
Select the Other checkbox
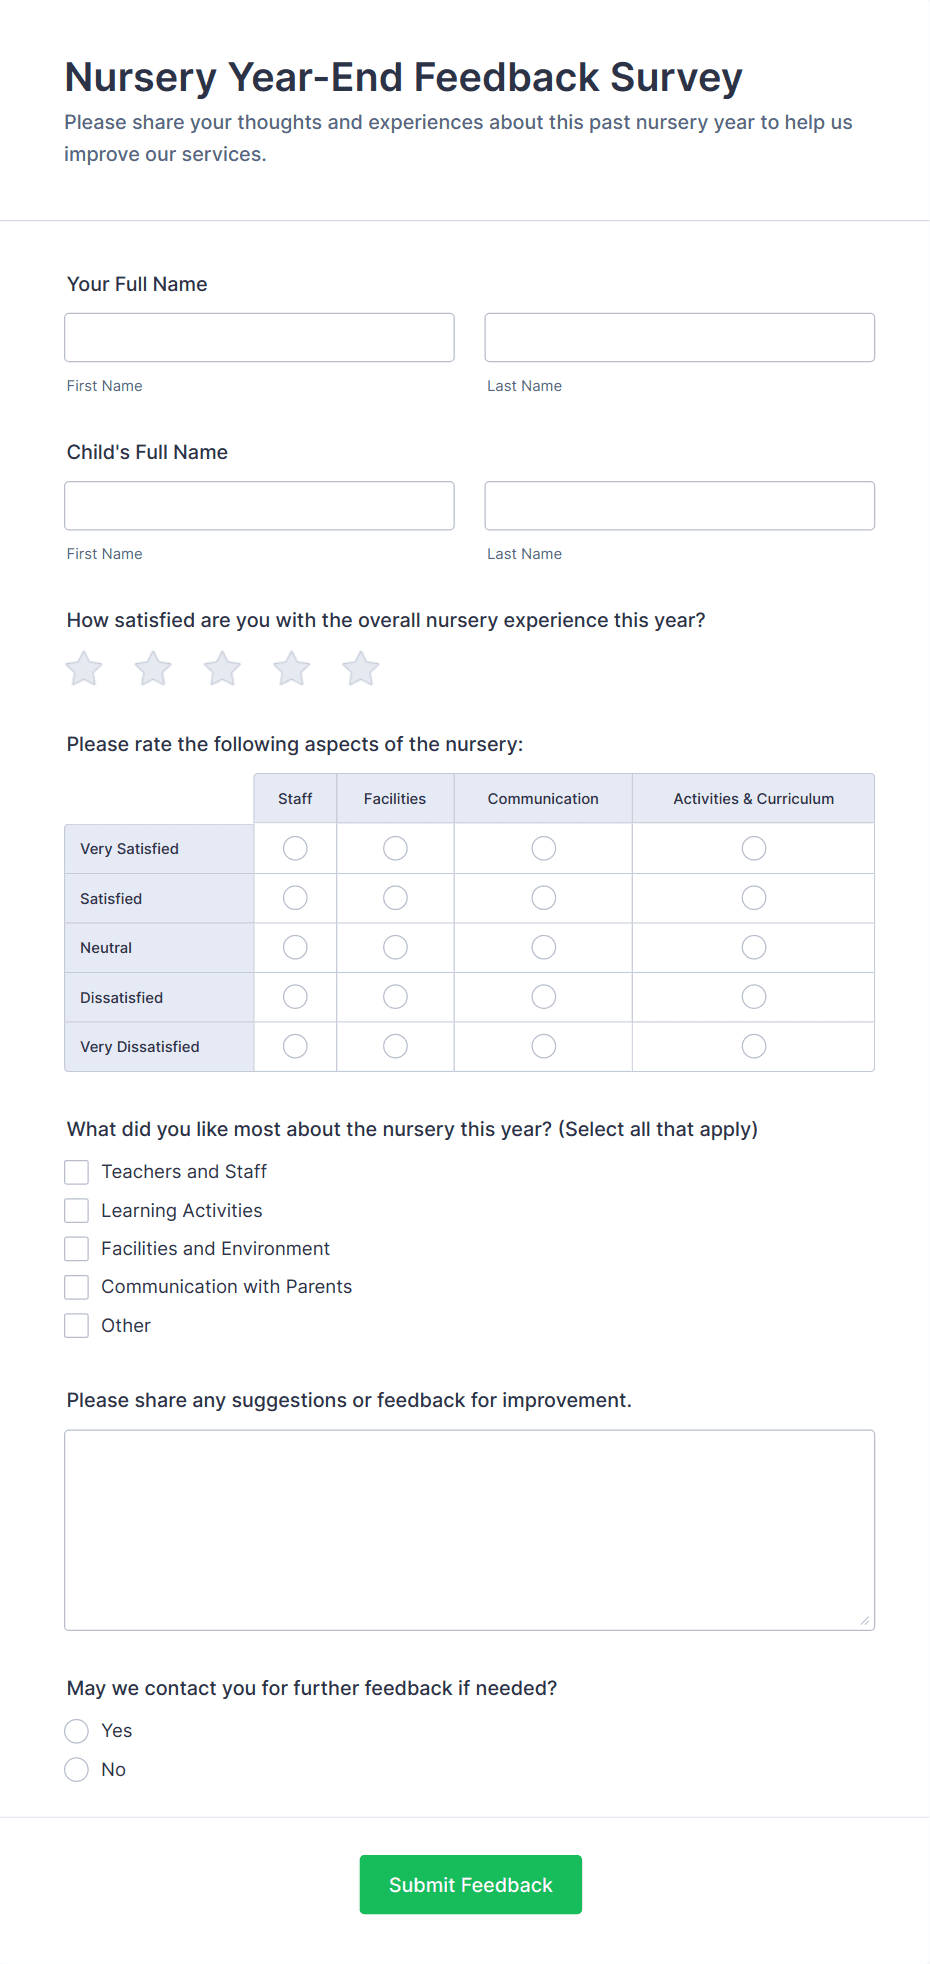(77, 1326)
